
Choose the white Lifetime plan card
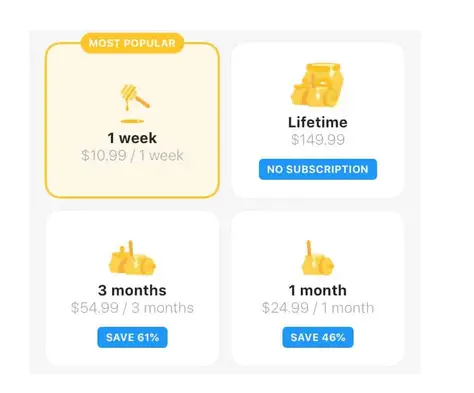point(318,120)
